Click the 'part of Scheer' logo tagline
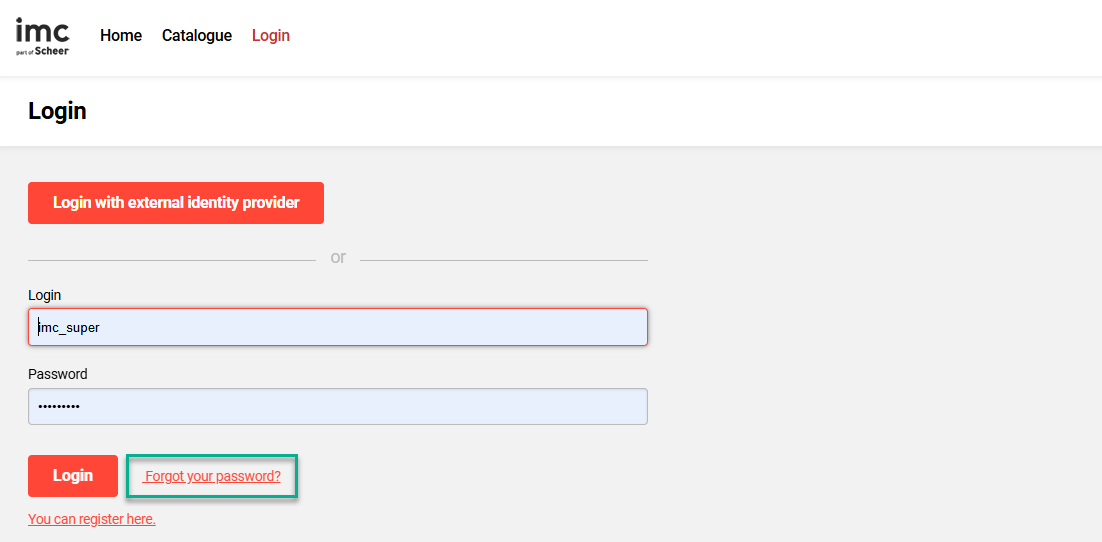Image resolution: width=1102 pixels, height=542 pixels. coord(42,51)
